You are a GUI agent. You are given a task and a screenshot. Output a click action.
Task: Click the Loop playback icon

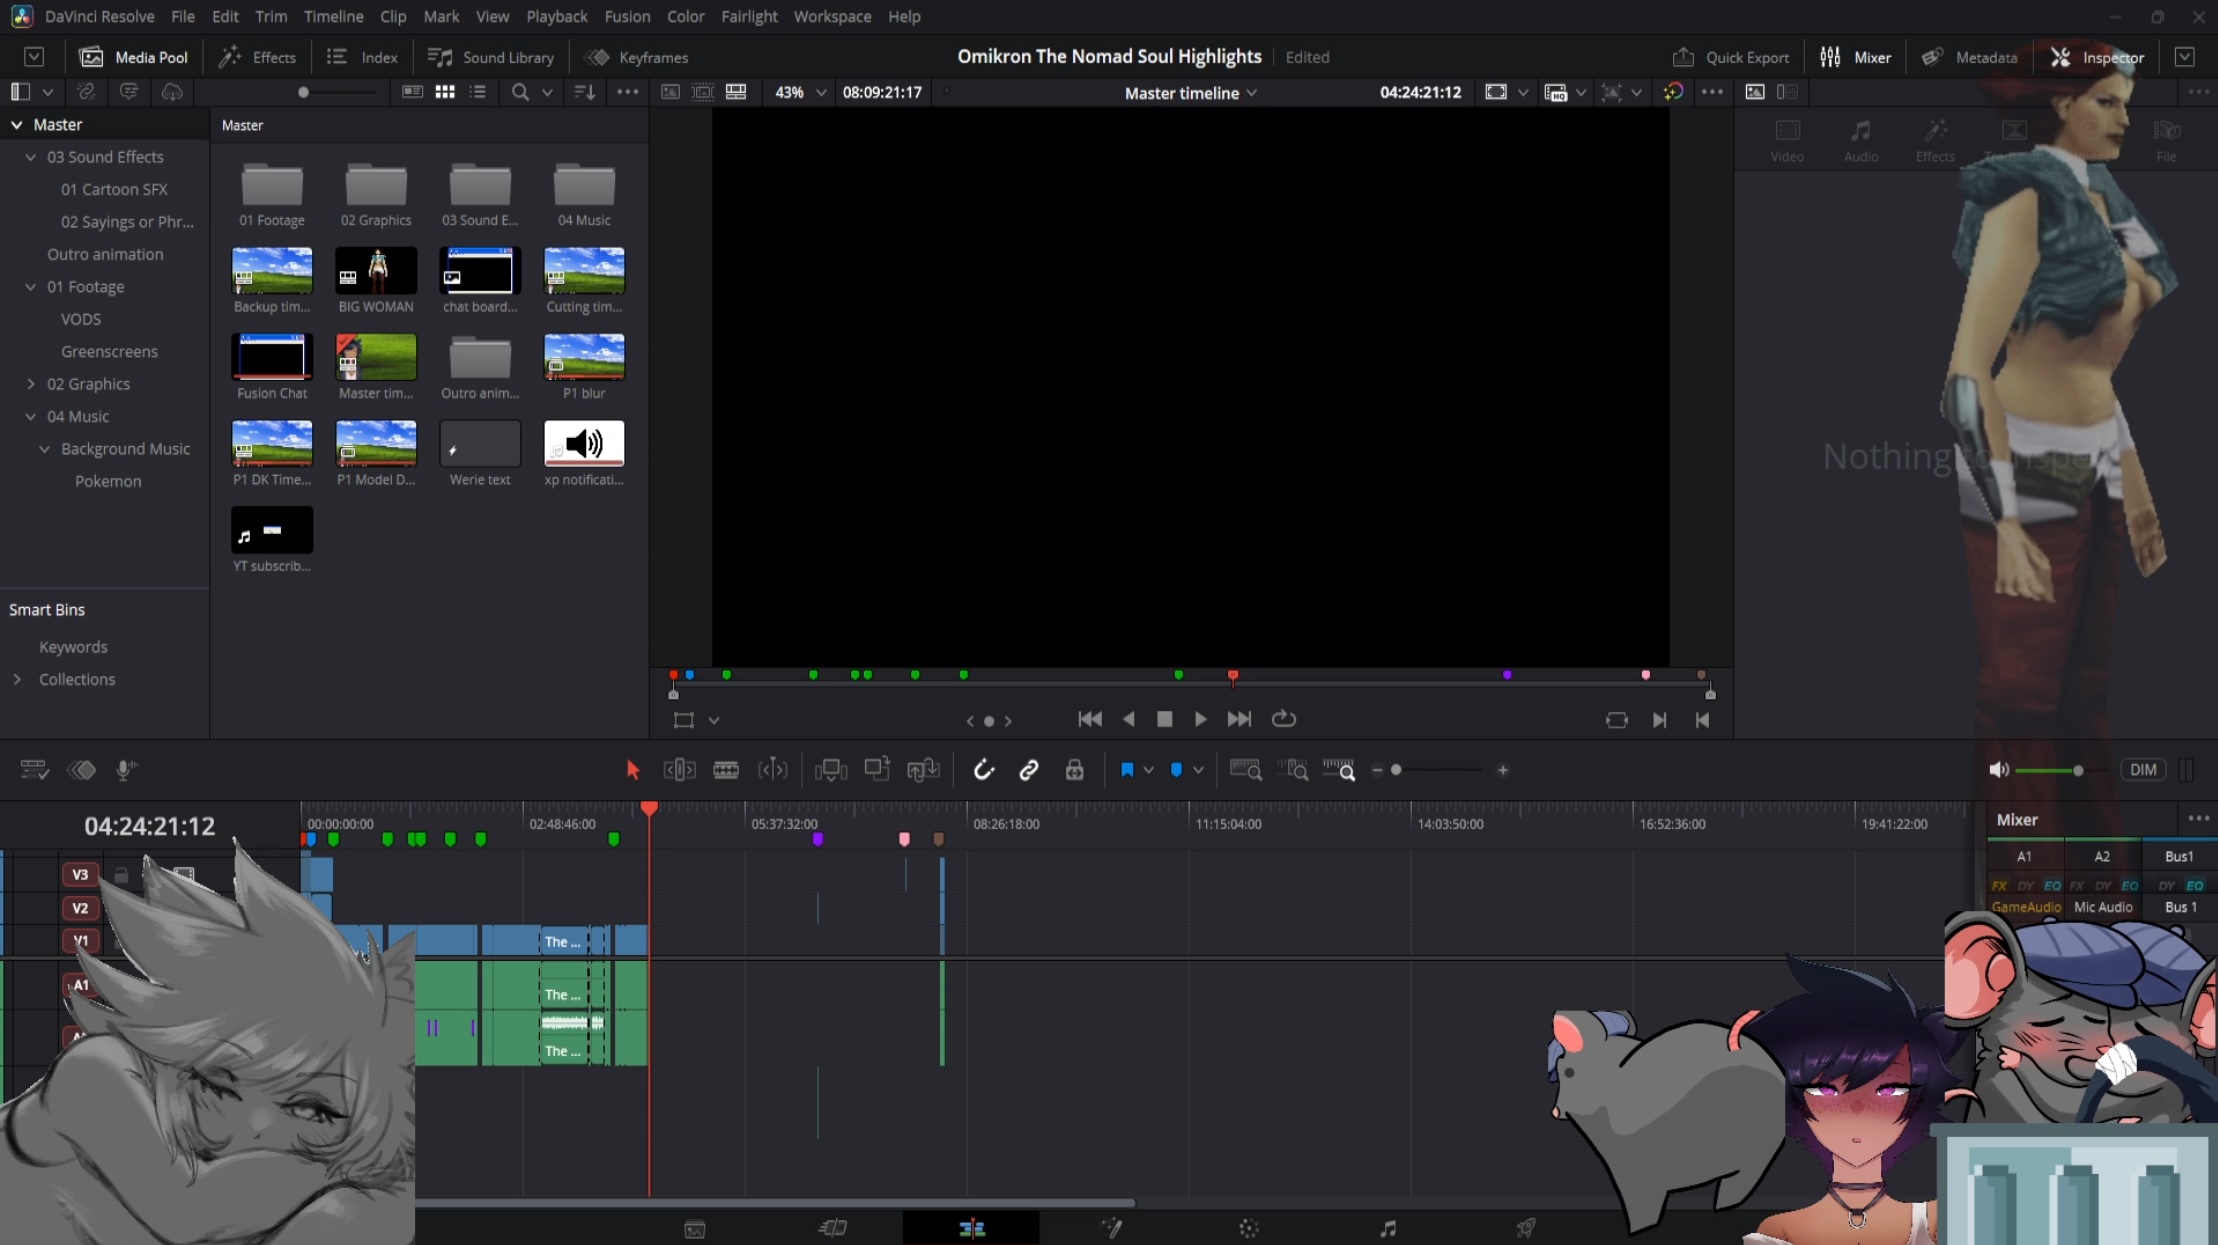(1284, 719)
